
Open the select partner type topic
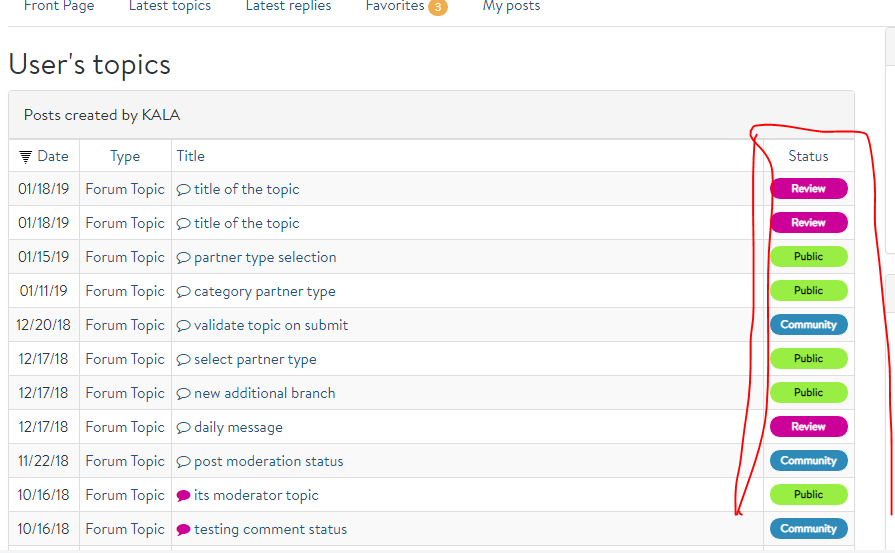255,359
